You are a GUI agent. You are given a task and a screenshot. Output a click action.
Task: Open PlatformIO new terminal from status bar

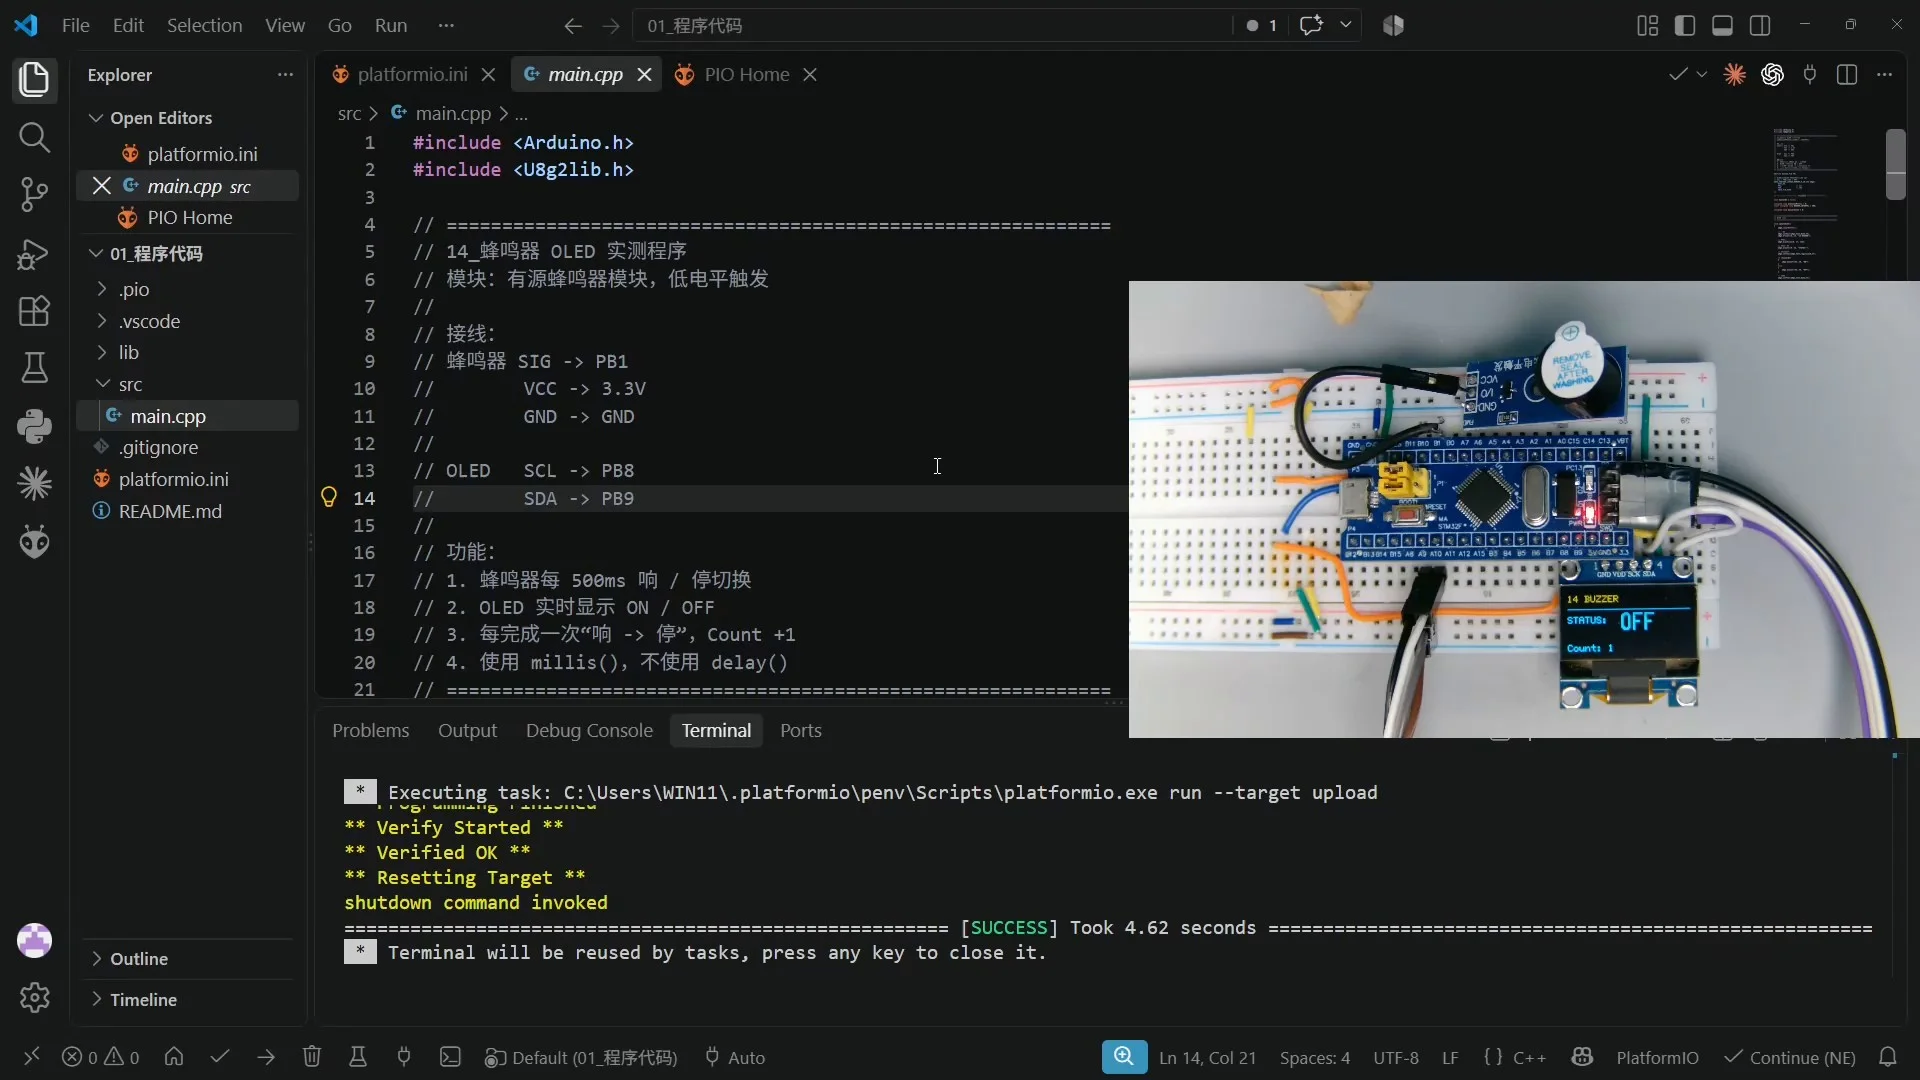pyautogui.click(x=451, y=1057)
